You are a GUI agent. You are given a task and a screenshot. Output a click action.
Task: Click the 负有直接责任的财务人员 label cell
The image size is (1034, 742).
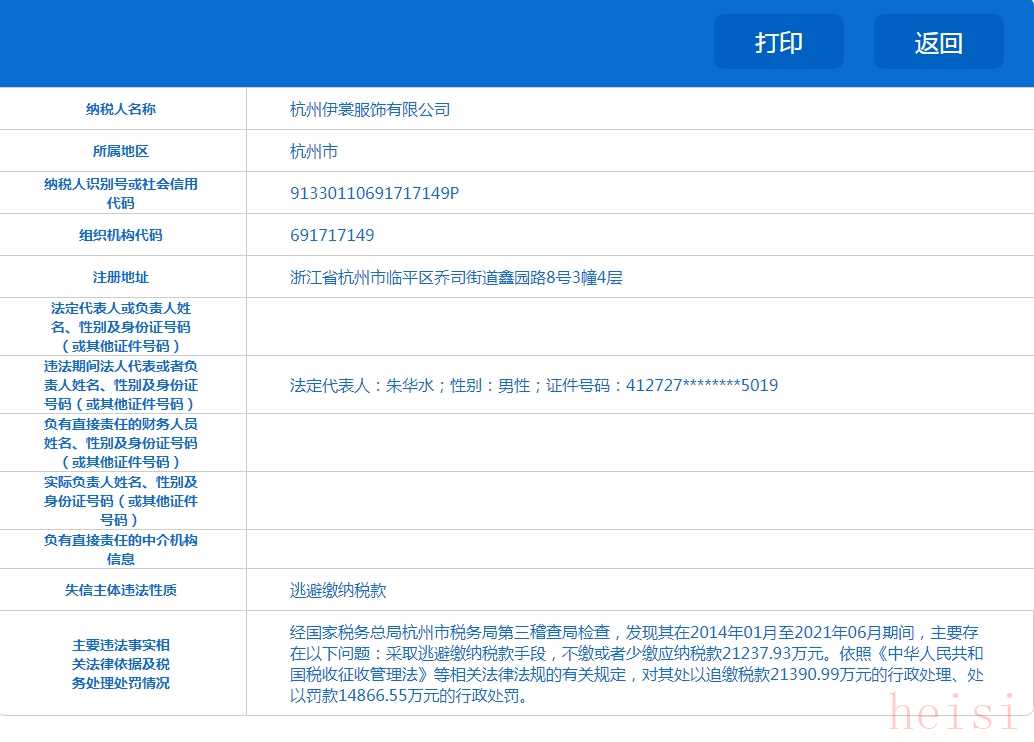(121, 443)
